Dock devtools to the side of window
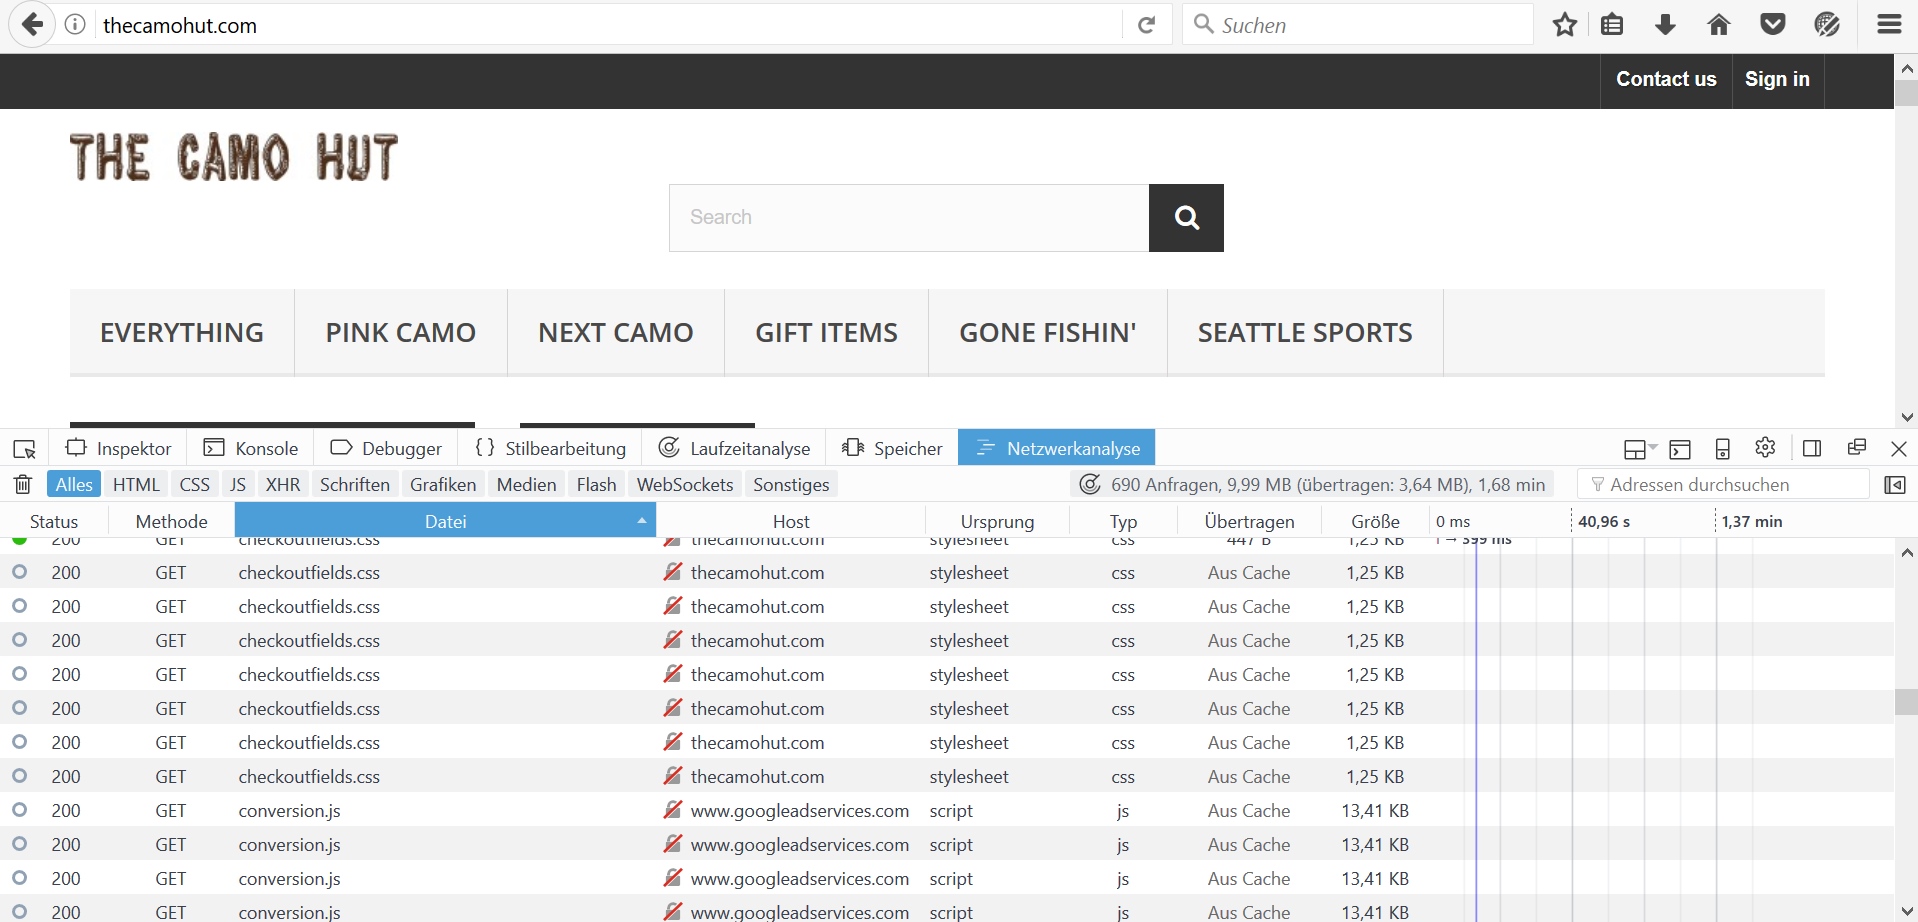Viewport: 1918px width, 922px height. 1812,448
